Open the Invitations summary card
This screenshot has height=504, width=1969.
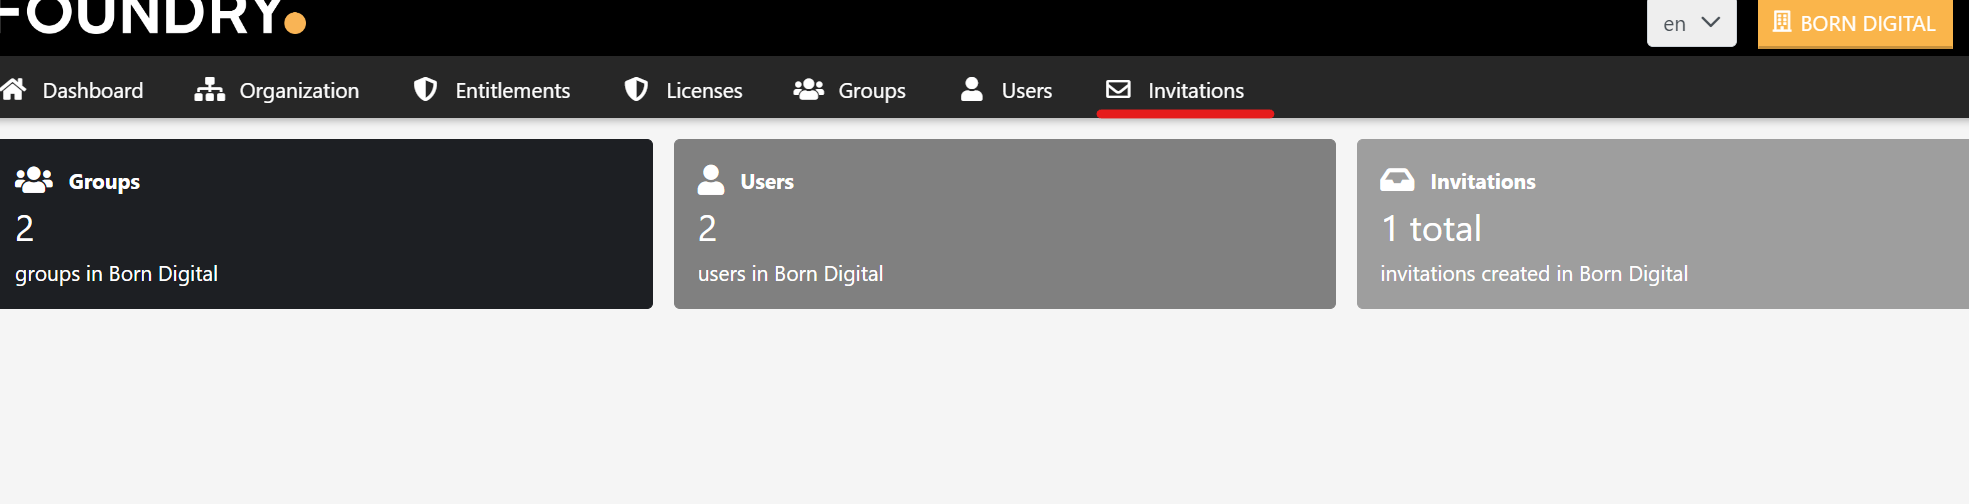(x=1663, y=224)
